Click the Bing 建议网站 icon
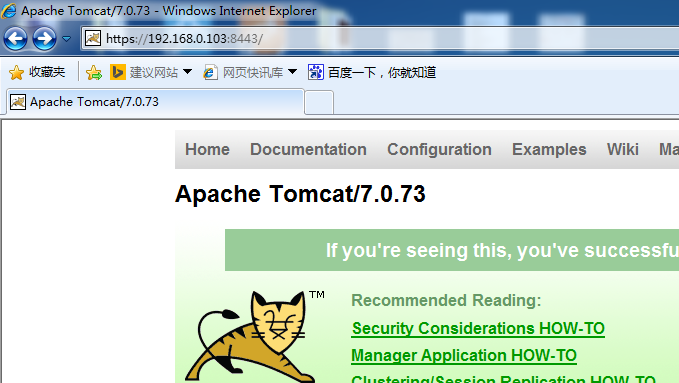This screenshot has width=679, height=383. [117, 72]
